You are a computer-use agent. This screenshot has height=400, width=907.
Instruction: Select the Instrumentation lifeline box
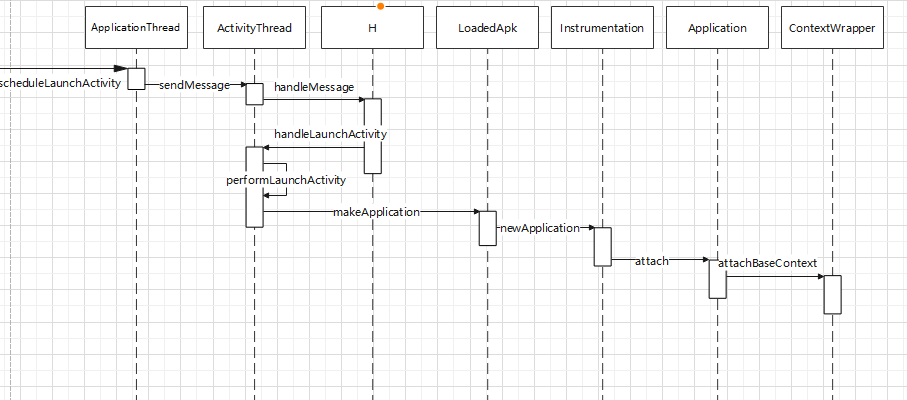pyautogui.click(x=602, y=28)
